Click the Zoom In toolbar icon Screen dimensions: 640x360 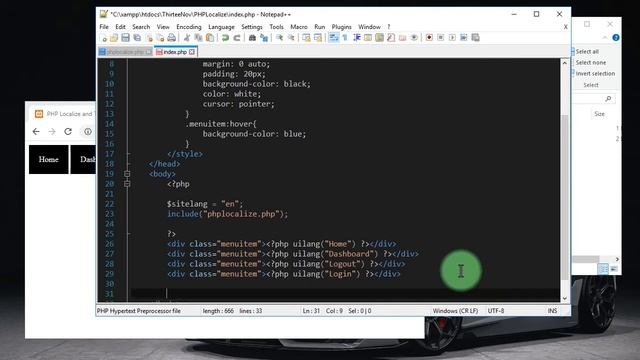pyautogui.click(x=279, y=38)
